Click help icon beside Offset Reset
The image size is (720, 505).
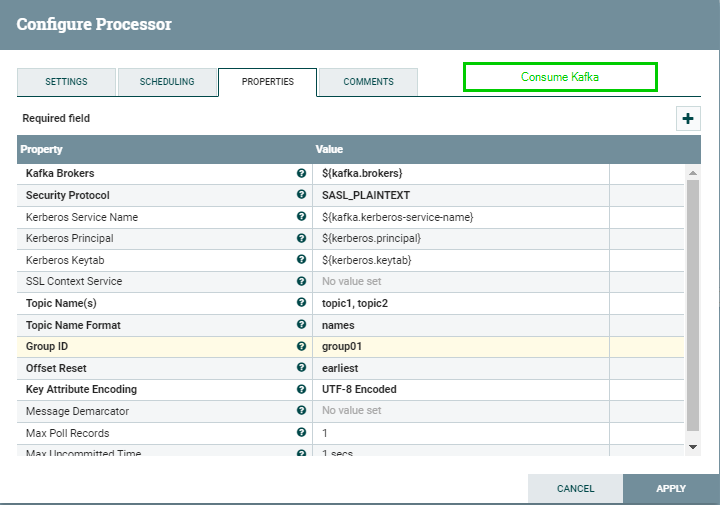coord(301,368)
